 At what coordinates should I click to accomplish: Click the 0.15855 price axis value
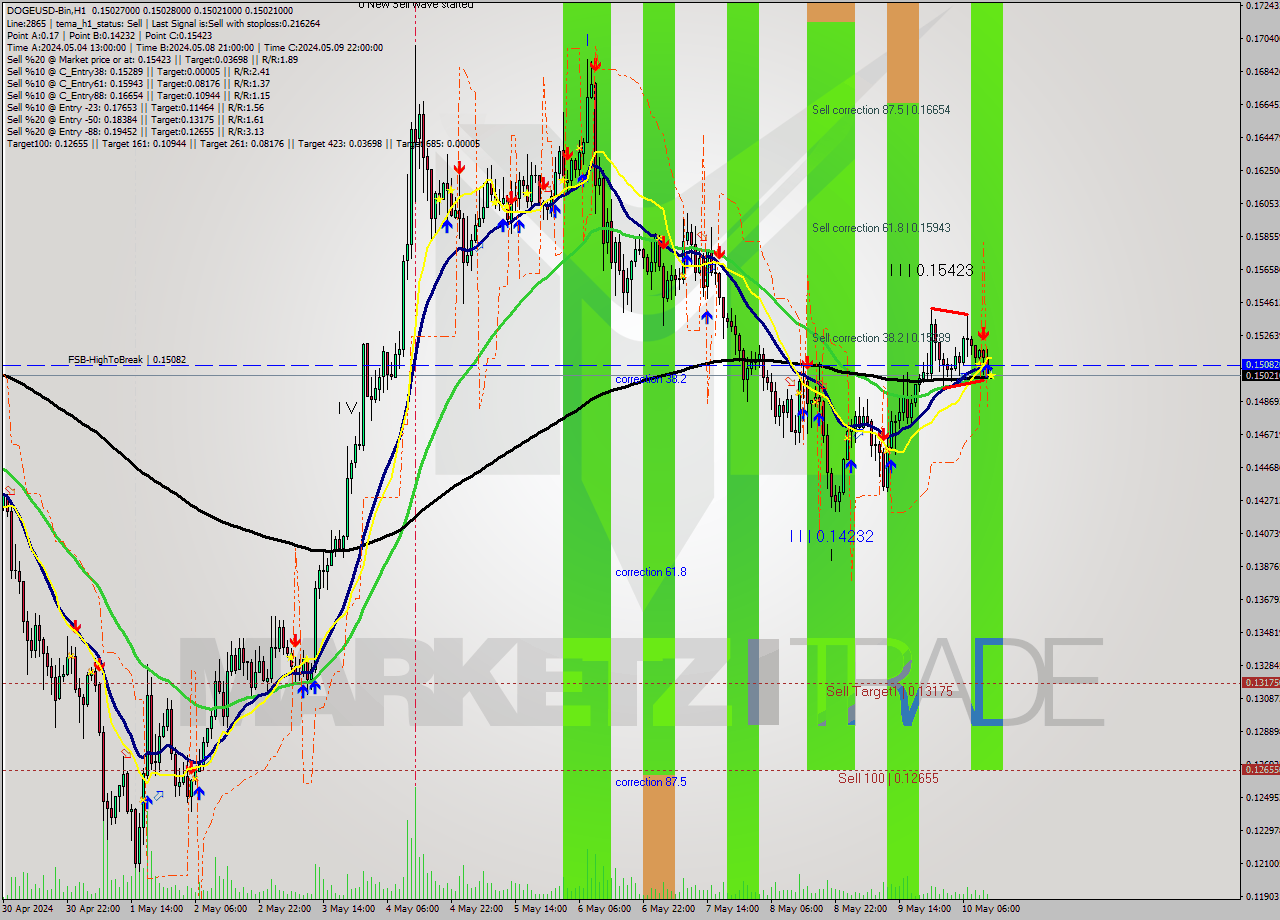[x=1262, y=237]
